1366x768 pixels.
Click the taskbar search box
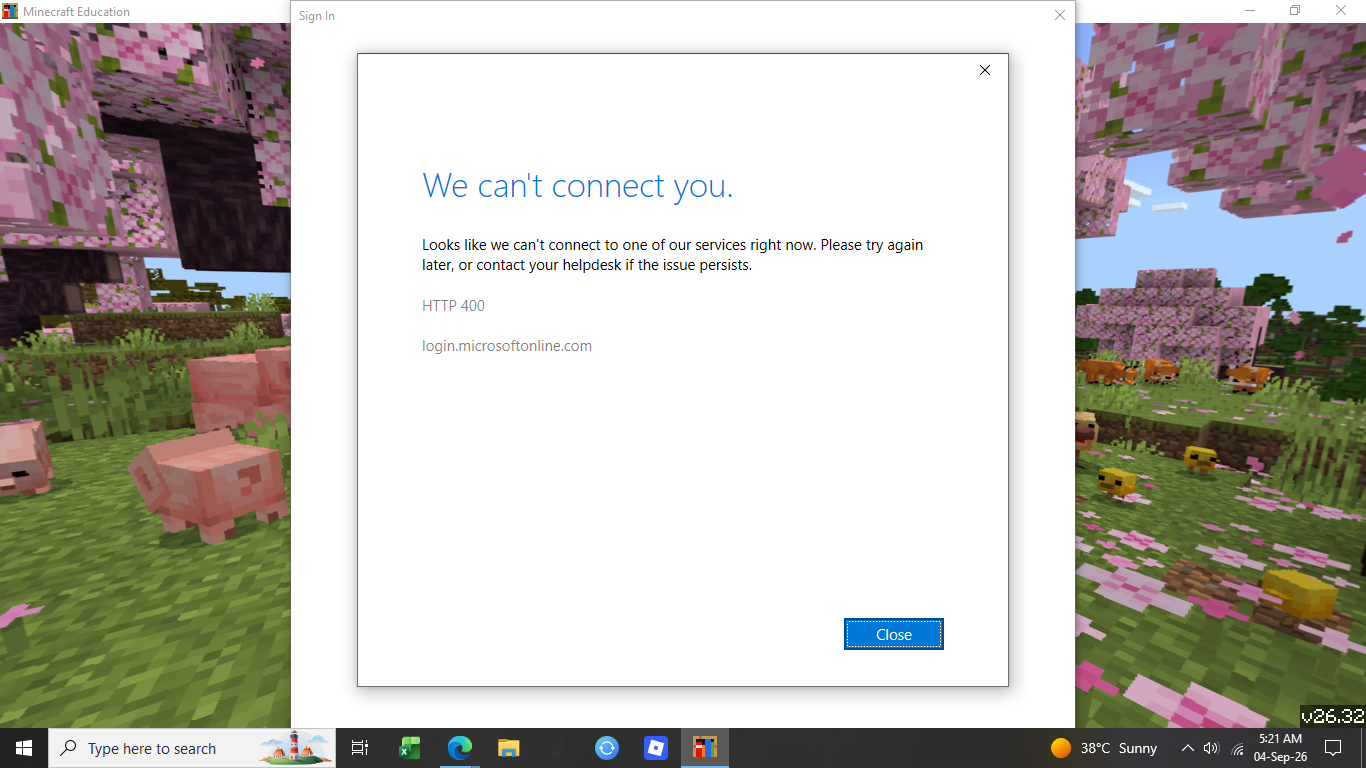click(x=192, y=748)
